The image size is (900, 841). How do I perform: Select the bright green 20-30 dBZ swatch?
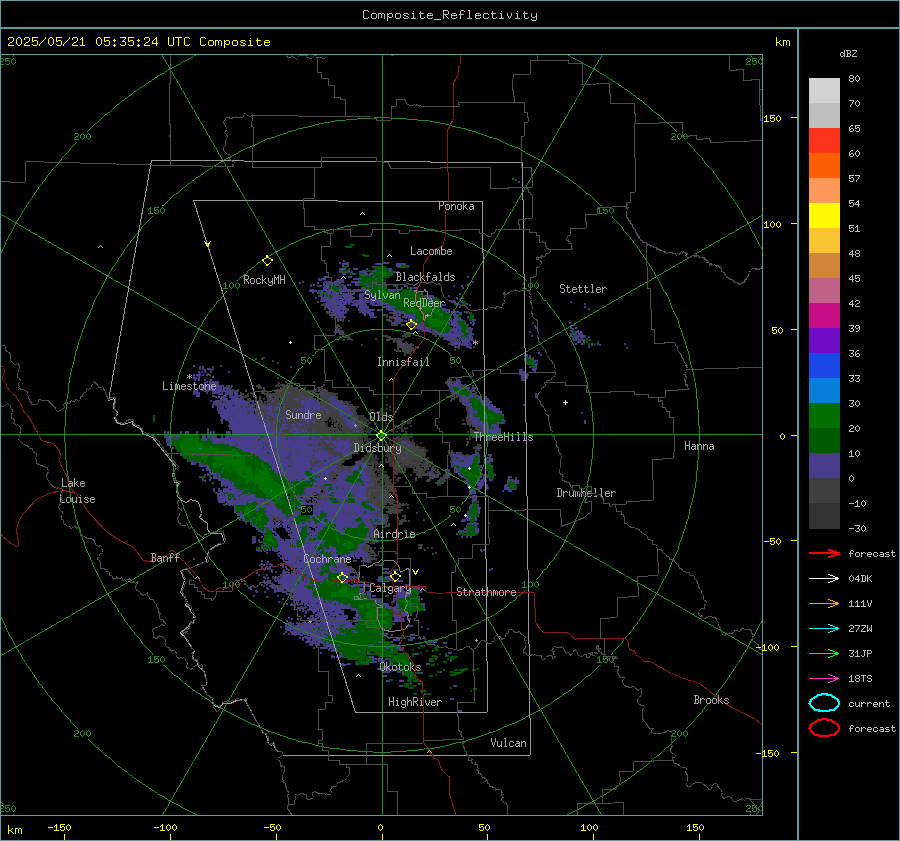click(824, 416)
